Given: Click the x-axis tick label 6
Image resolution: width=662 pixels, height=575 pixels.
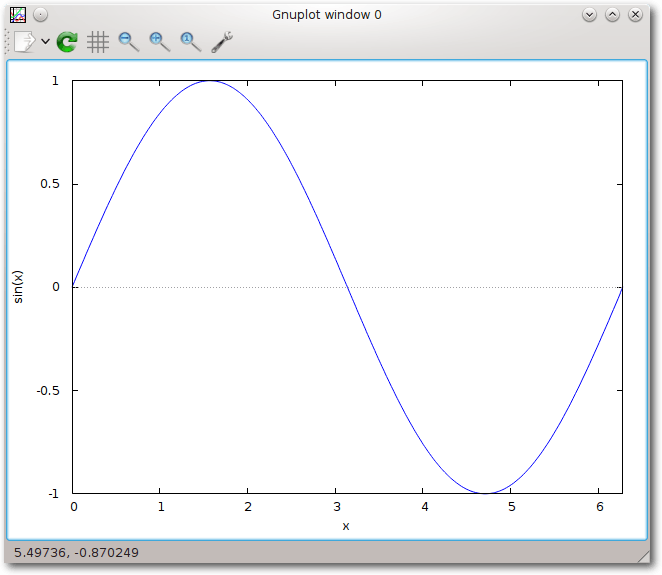Looking at the screenshot, I should tap(600, 507).
